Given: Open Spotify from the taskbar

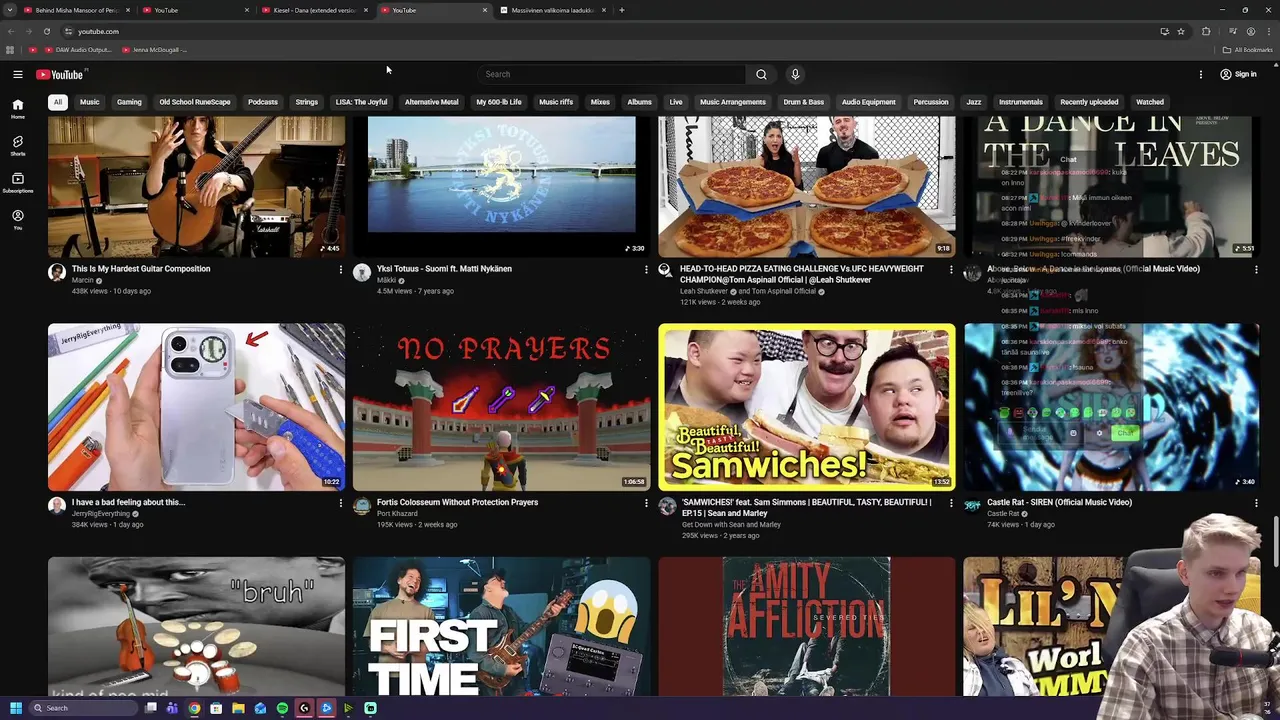Looking at the screenshot, I should (x=282, y=708).
